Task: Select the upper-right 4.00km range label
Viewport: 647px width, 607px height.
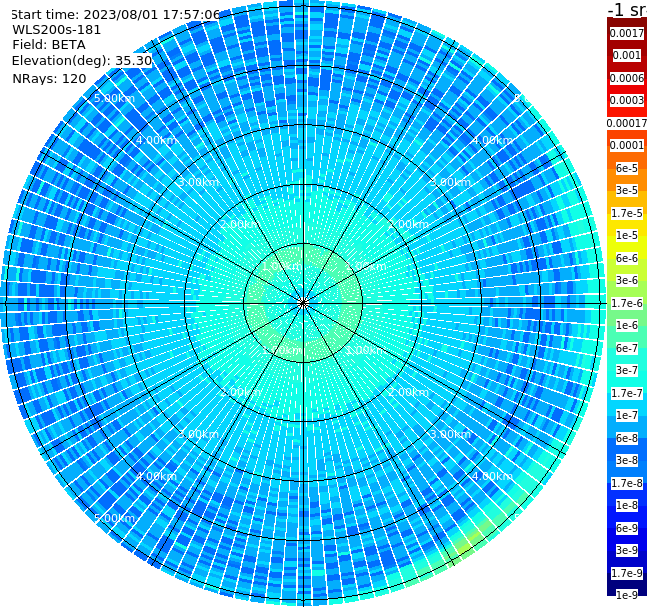Action: (x=492, y=140)
